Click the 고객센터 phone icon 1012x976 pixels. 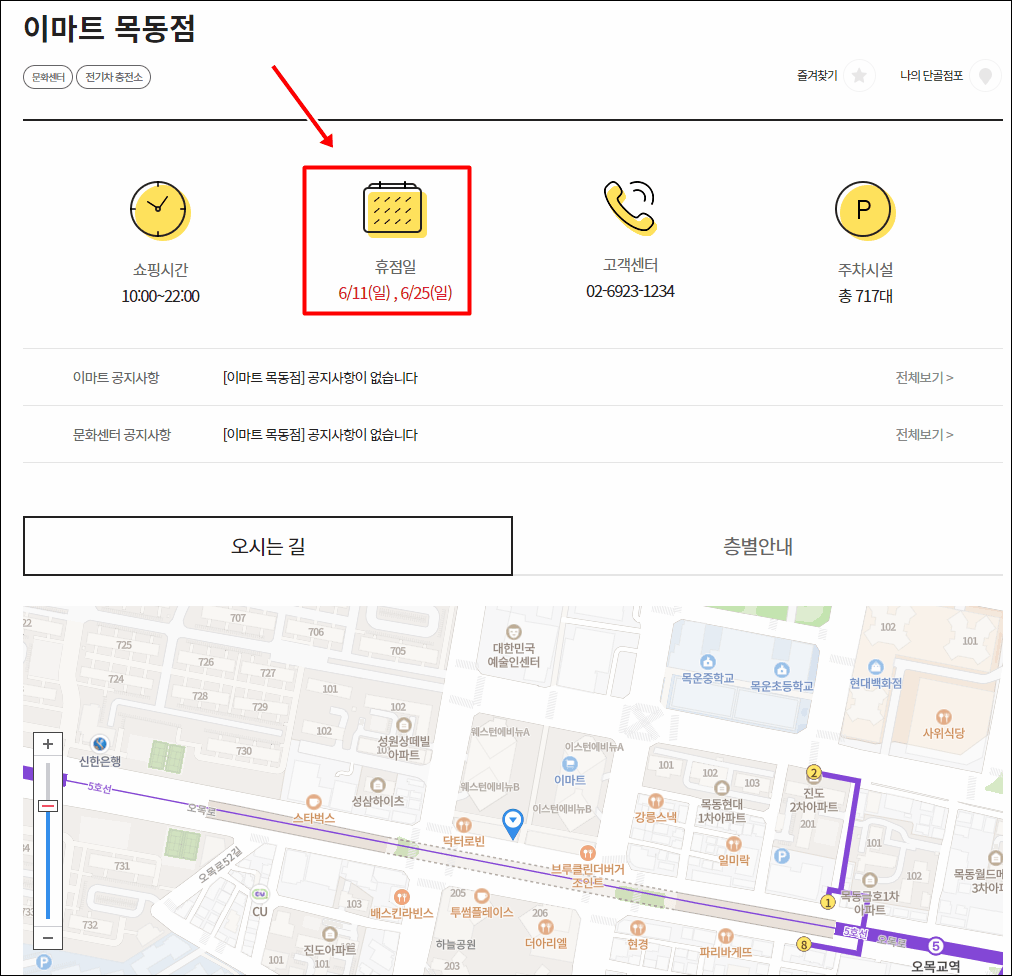630,207
